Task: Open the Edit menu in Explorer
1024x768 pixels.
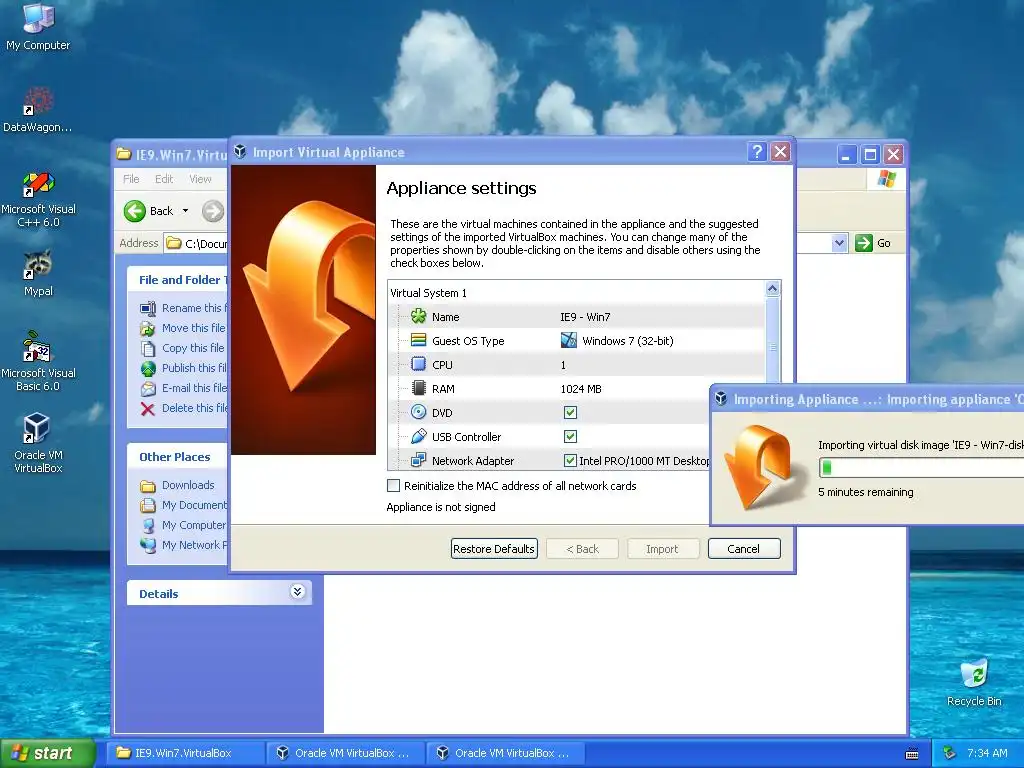Action: click(164, 179)
